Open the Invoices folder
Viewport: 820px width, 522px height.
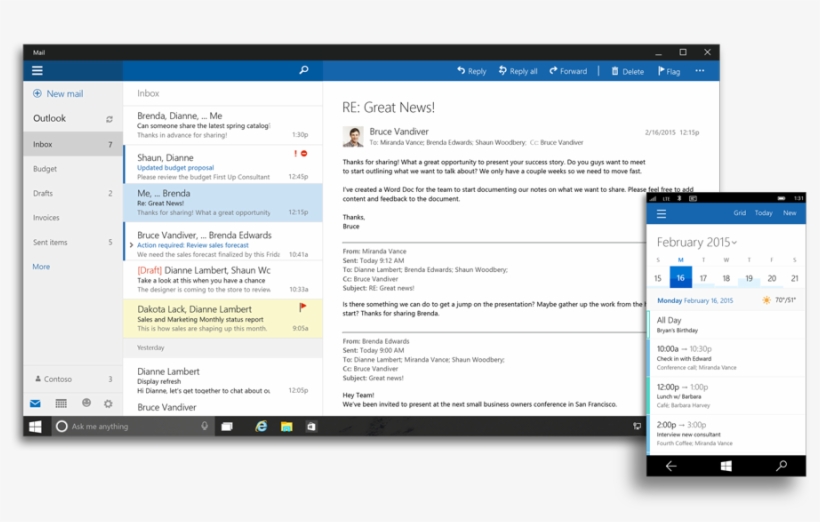tap(73, 218)
